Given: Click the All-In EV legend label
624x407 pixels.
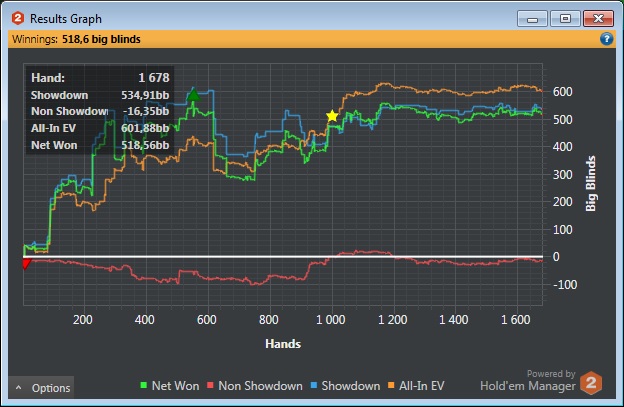Looking at the screenshot, I should pos(421,386).
